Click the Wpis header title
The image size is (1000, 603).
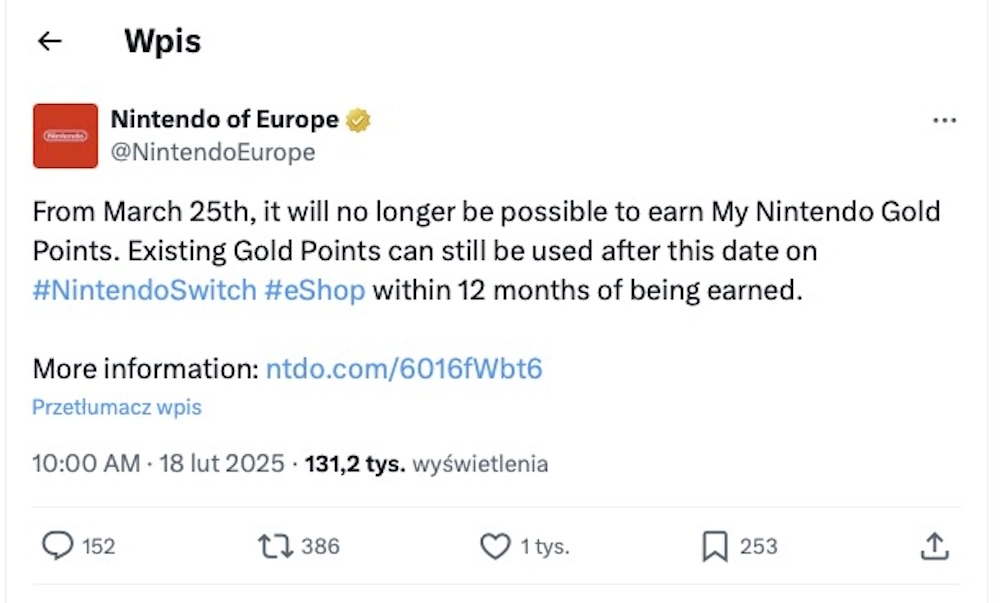[x=163, y=41]
